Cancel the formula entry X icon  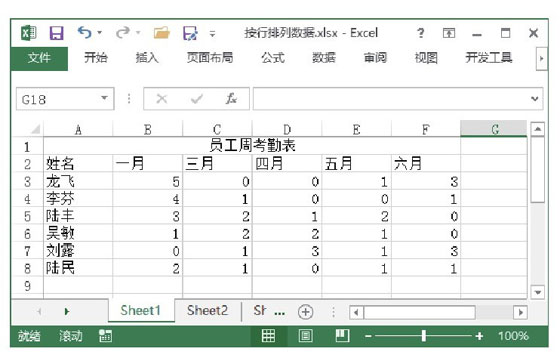(162, 99)
